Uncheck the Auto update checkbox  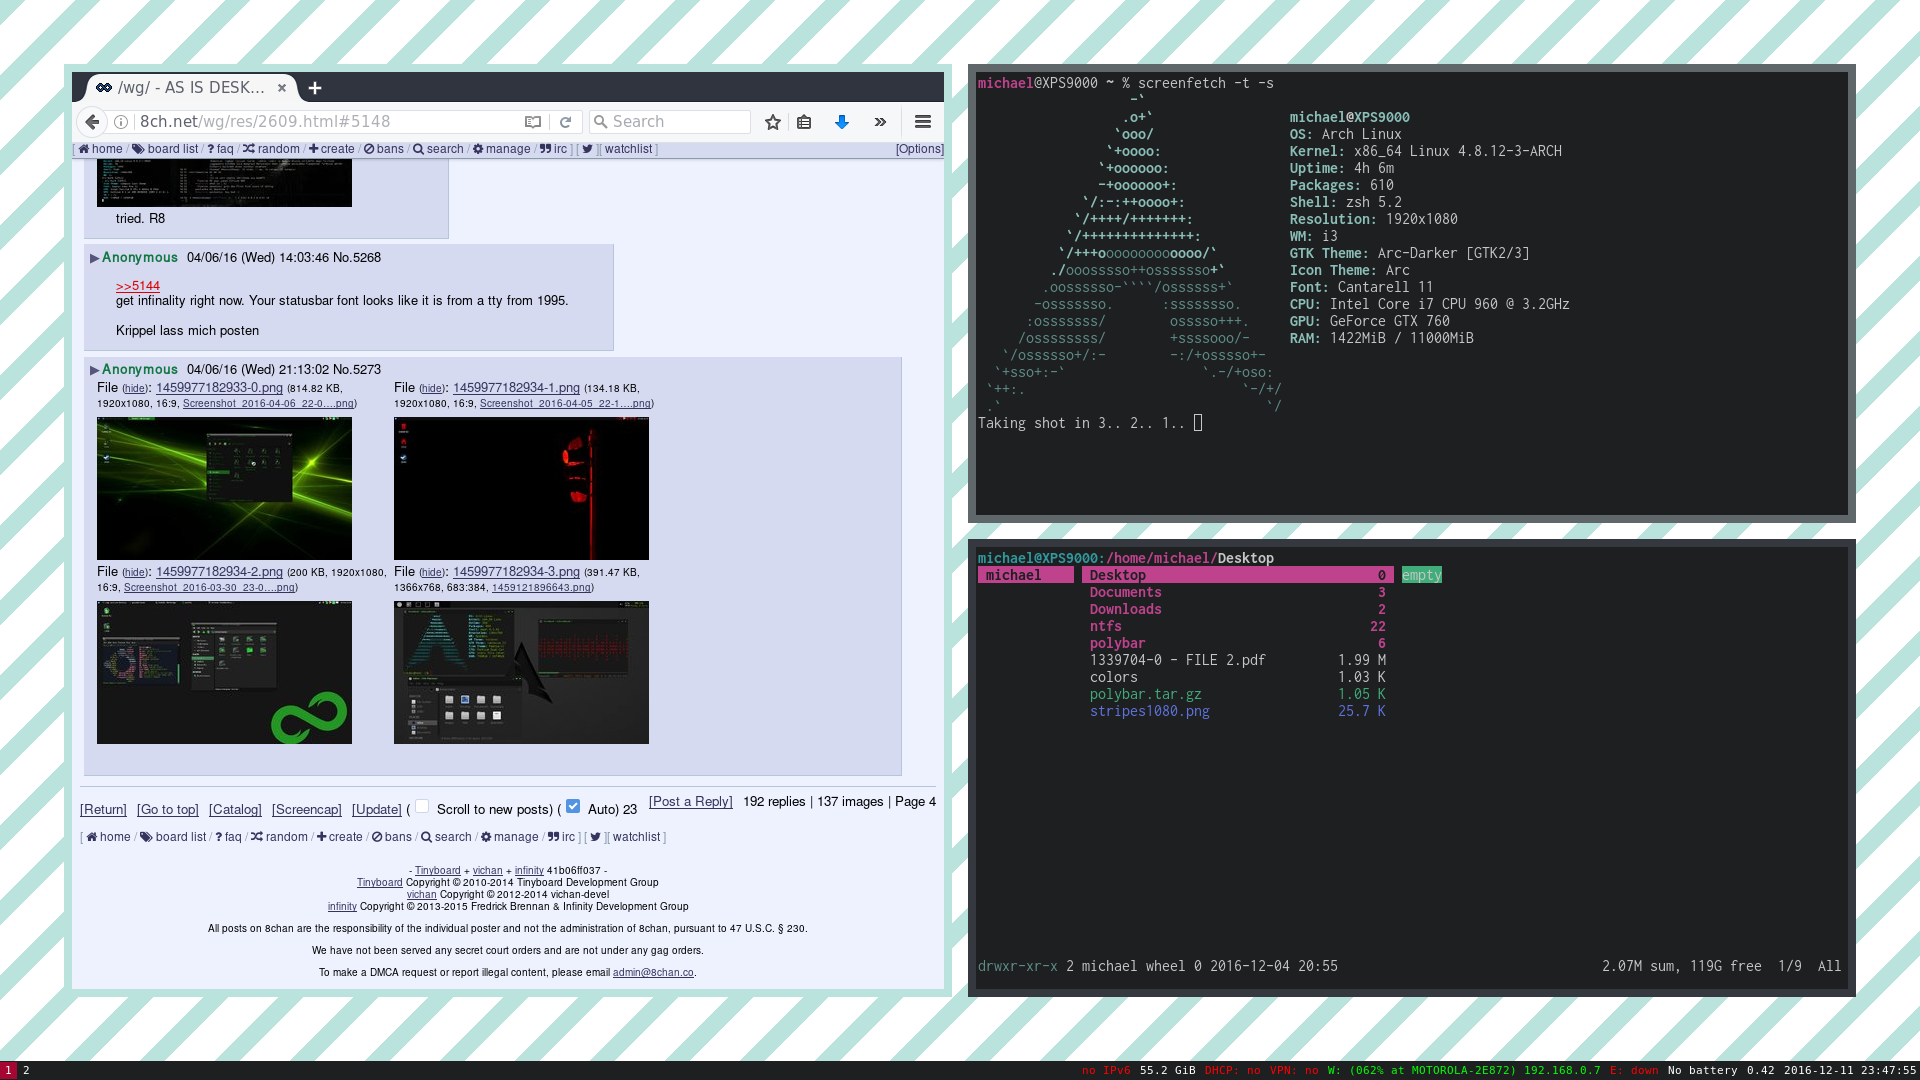573,806
